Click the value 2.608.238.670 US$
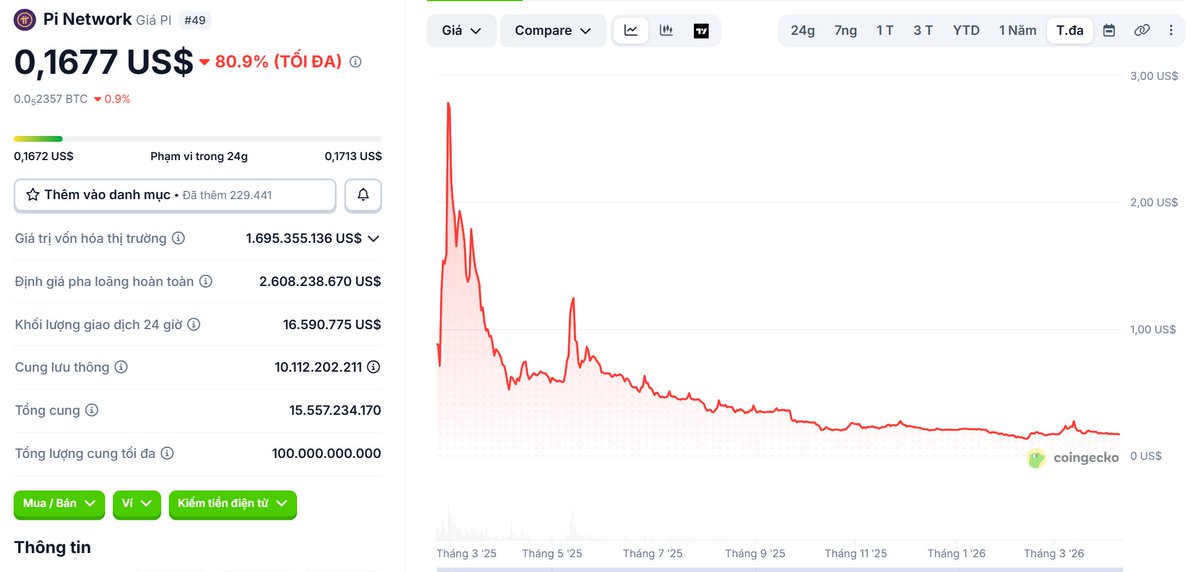This screenshot has height=572, width=1200. 320,282
